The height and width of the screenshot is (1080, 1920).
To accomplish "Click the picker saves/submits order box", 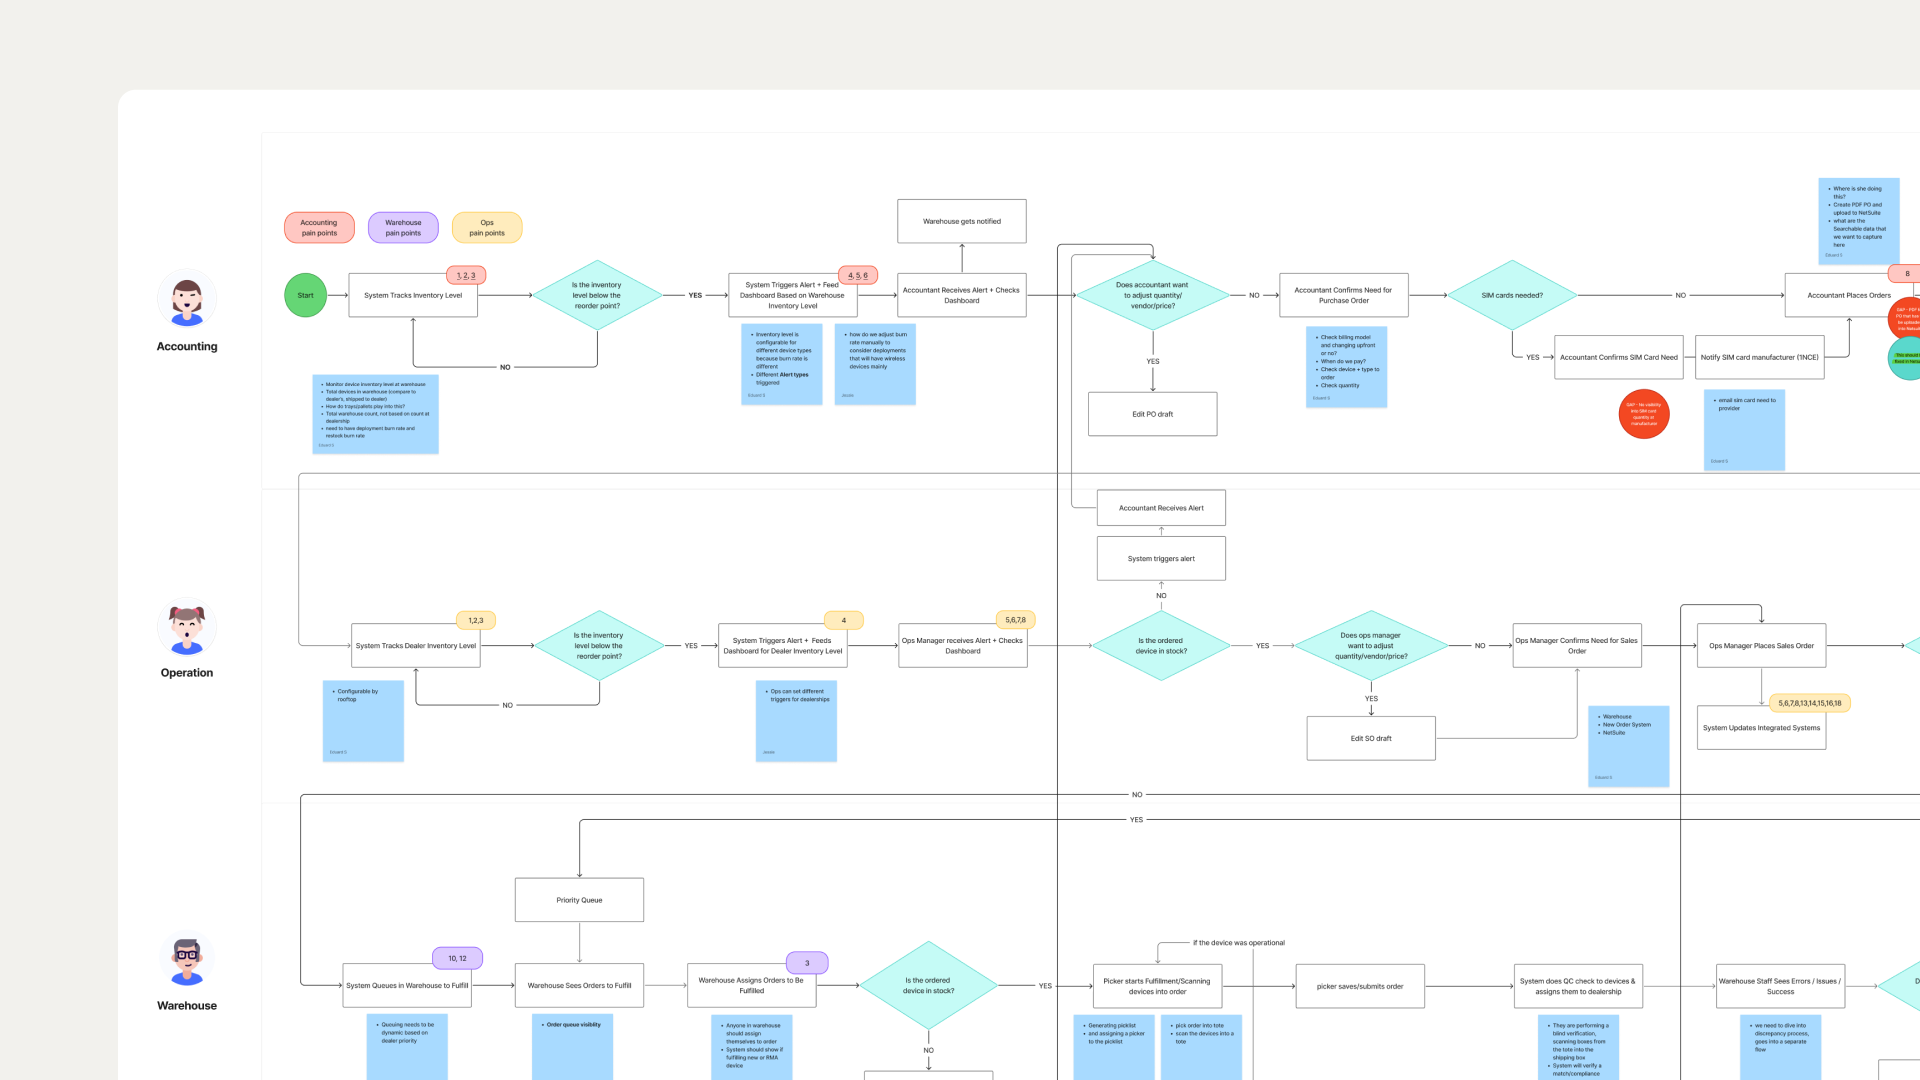I will (x=1360, y=986).
